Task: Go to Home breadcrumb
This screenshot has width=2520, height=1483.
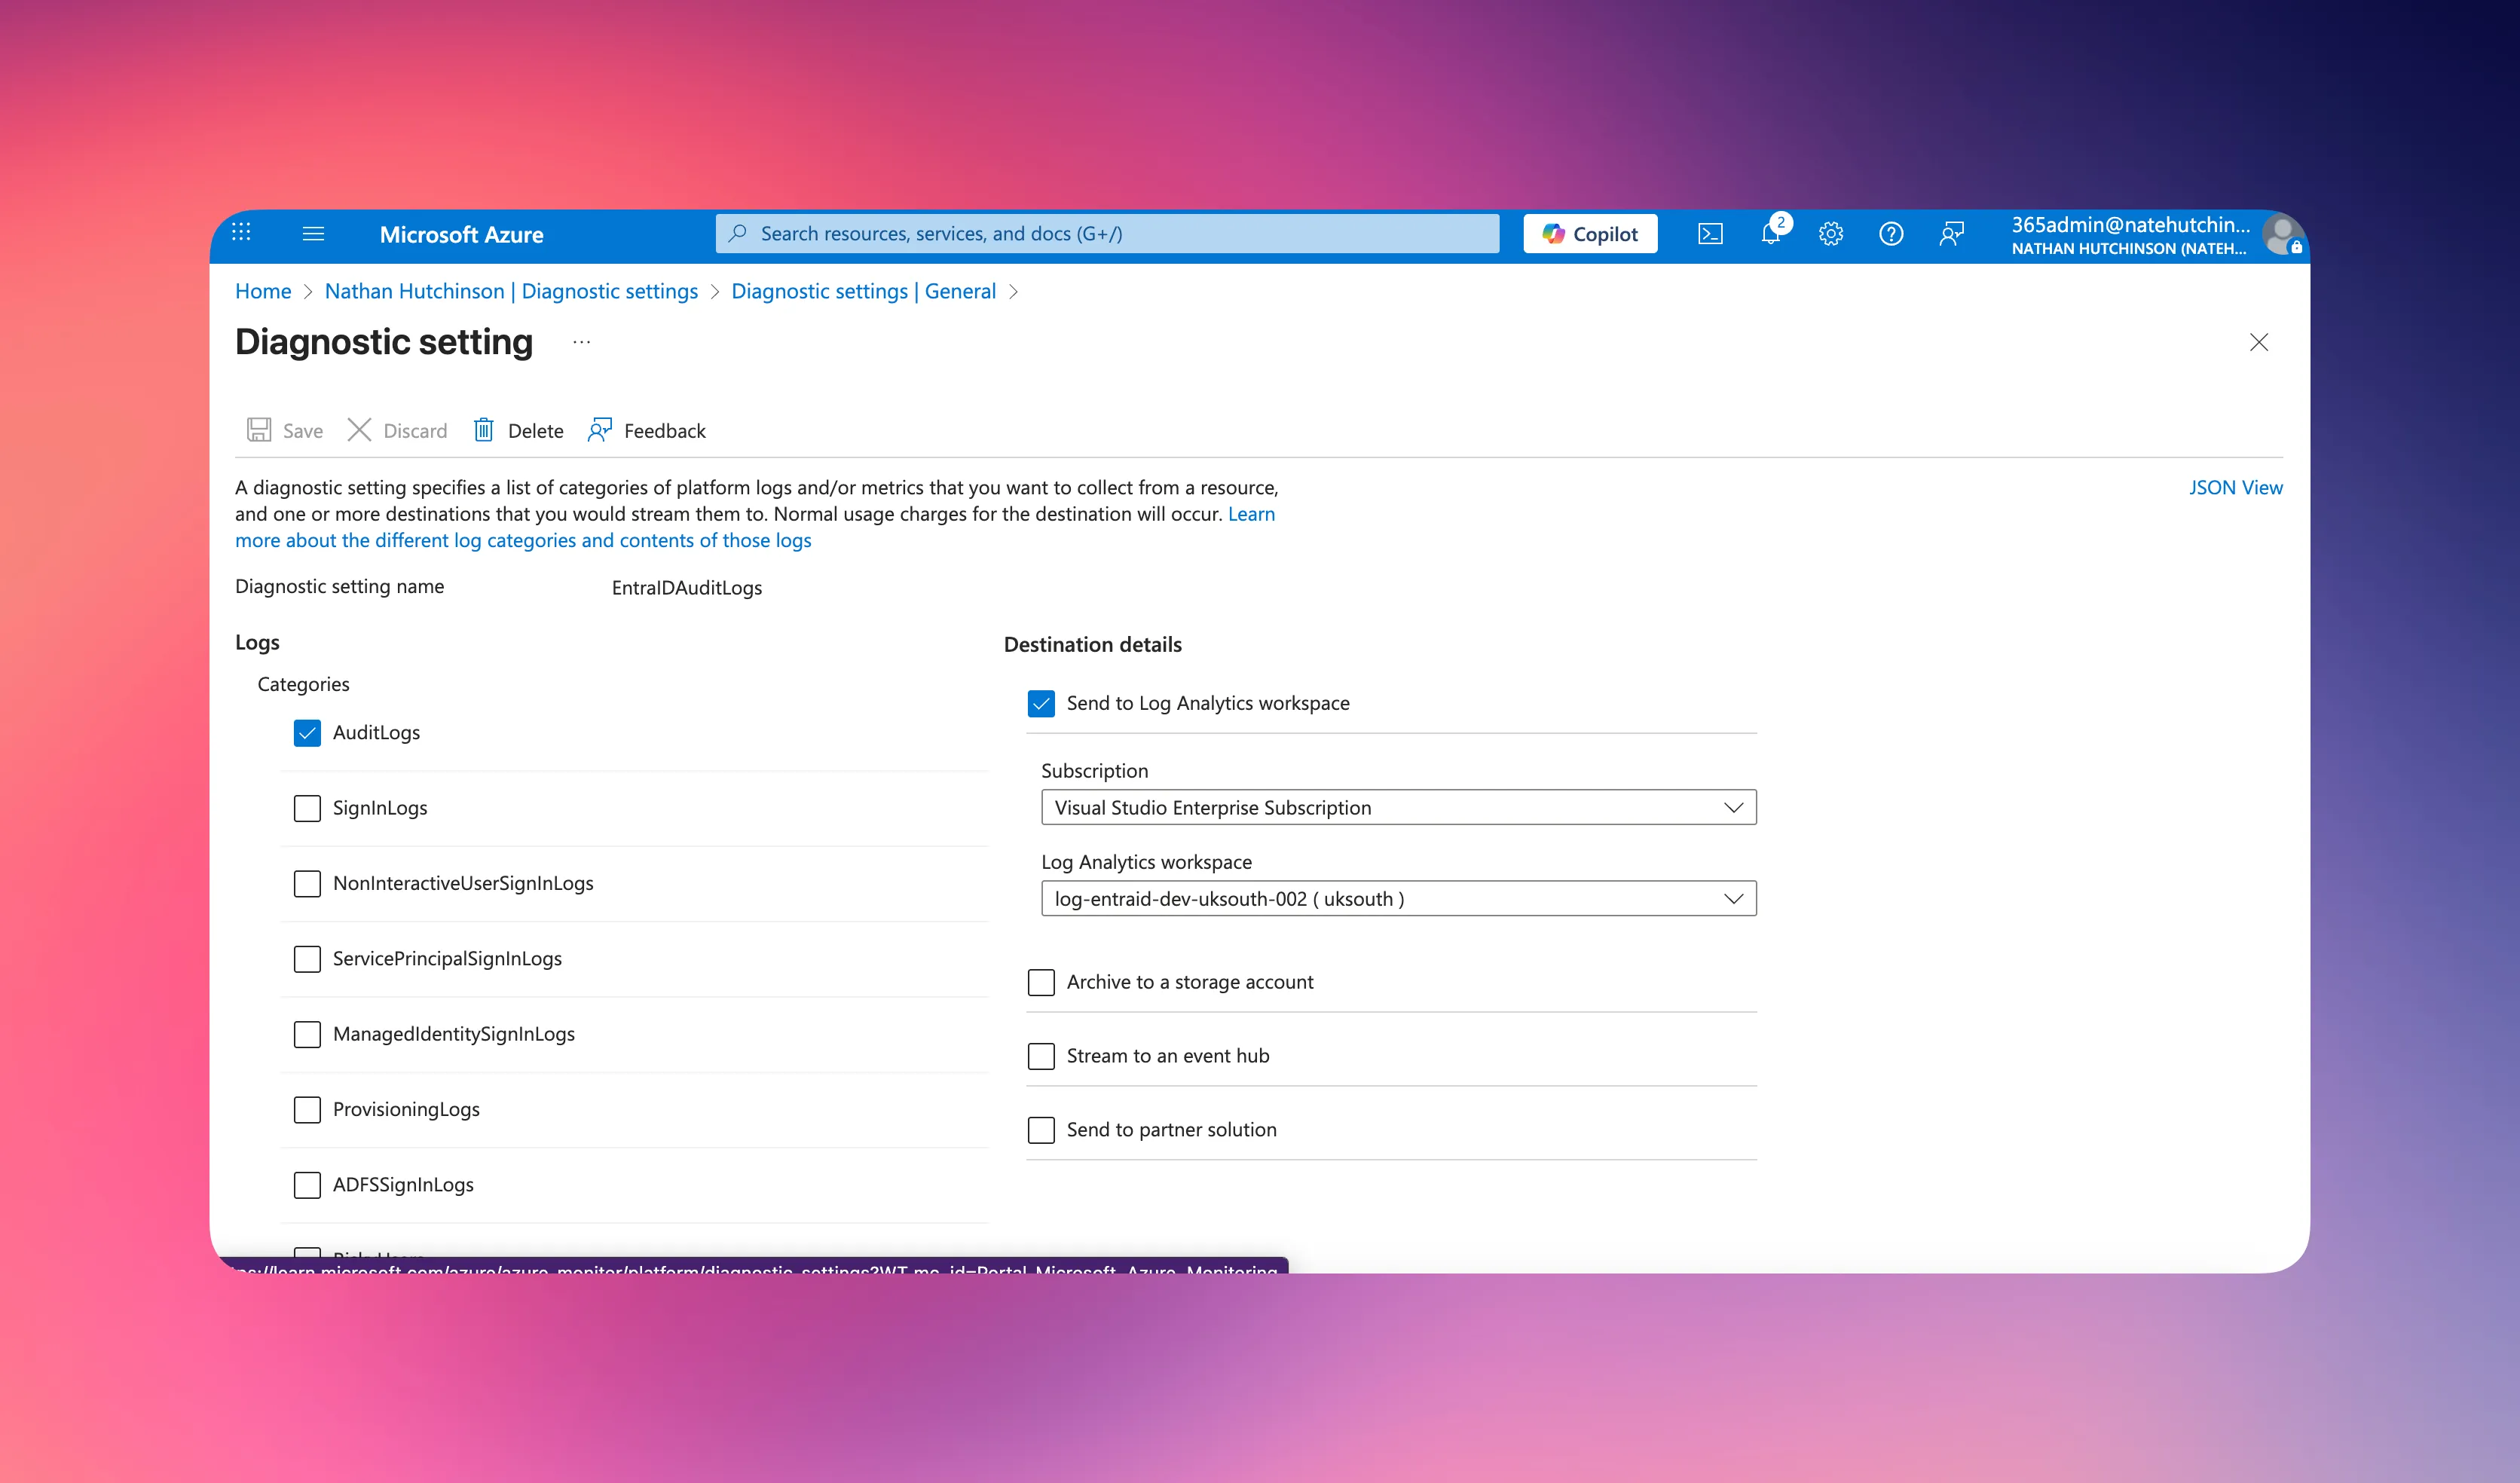Action: tap(263, 291)
